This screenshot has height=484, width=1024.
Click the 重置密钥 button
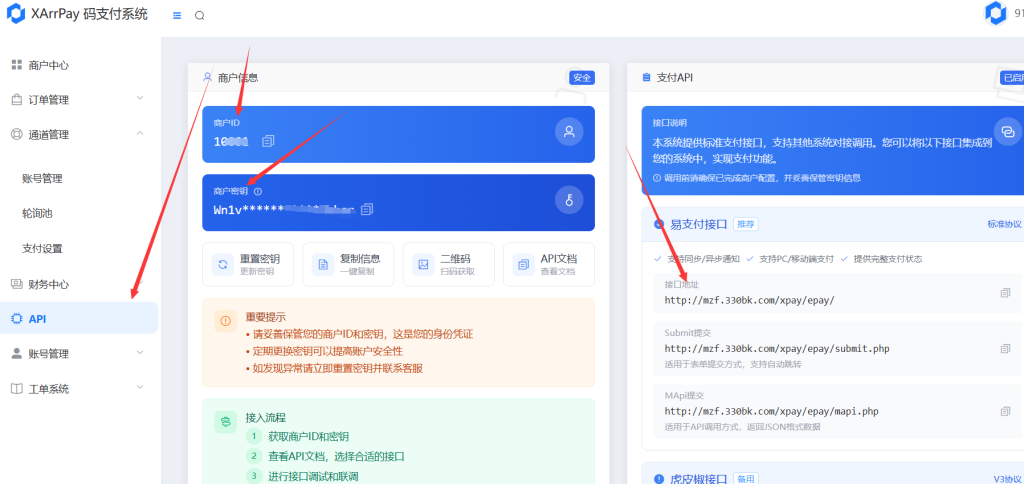[247, 264]
